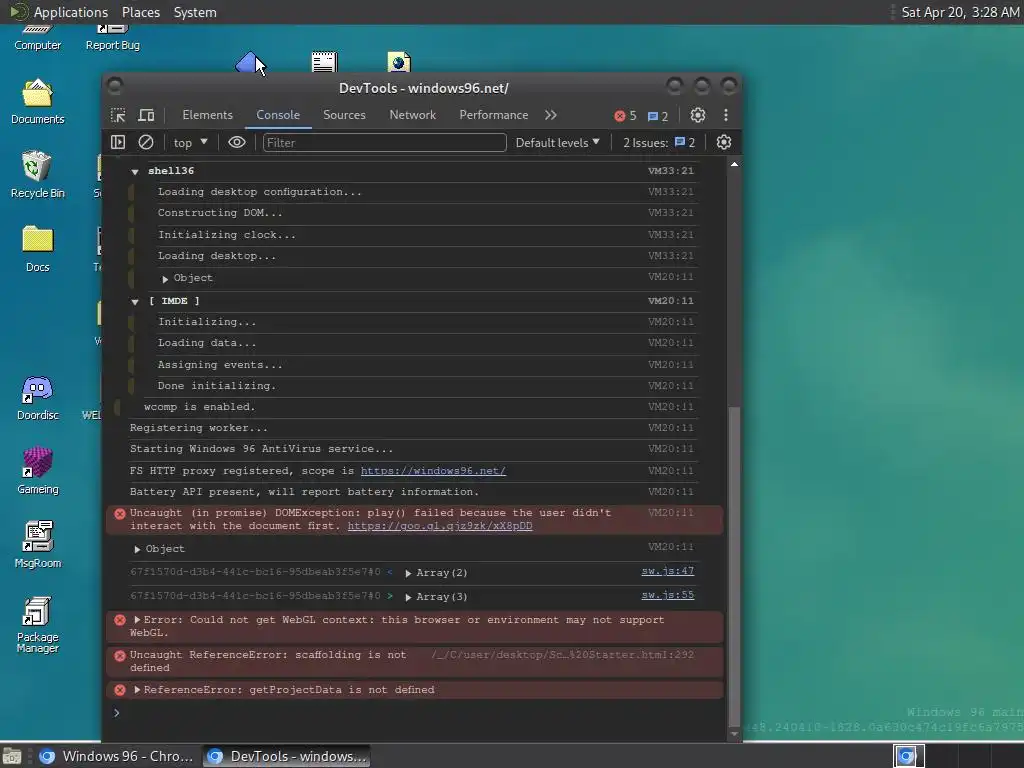Click the blue diamond desktop icon
This screenshot has height=768, width=1024.
click(248, 63)
